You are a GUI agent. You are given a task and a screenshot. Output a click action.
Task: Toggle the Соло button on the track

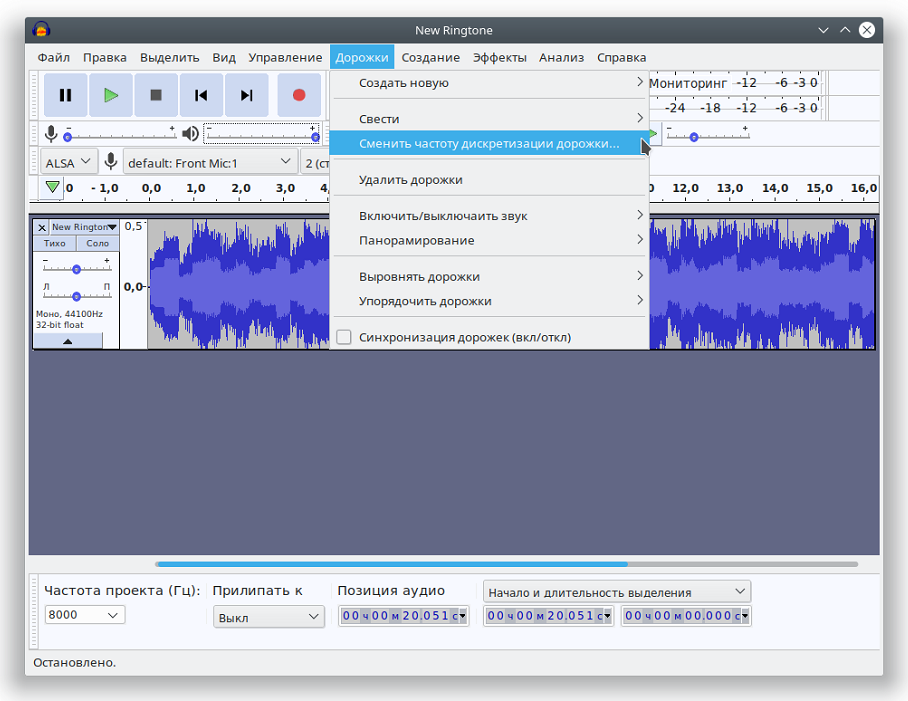97,244
